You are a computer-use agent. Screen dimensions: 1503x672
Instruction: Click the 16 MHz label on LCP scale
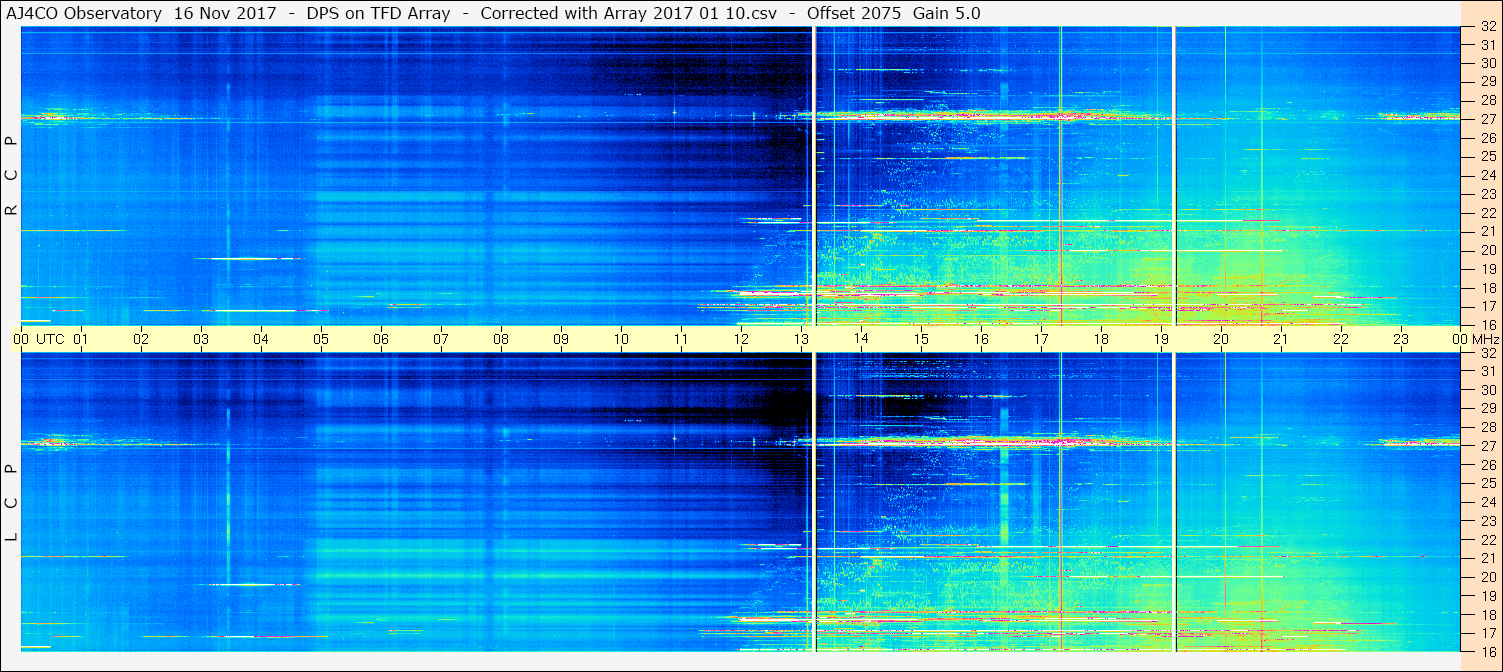tap(1487, 652)
